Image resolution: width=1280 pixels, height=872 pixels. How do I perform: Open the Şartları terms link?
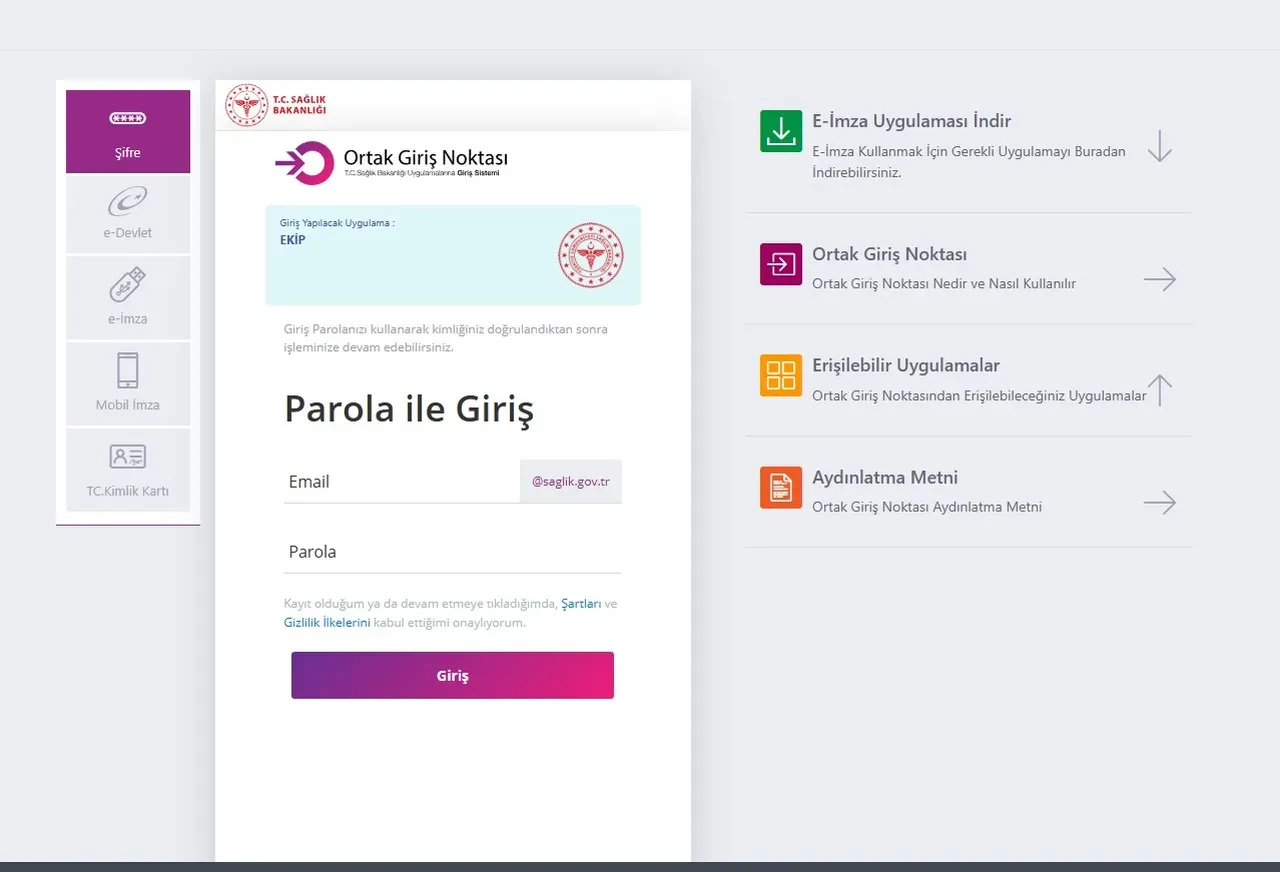581,604
